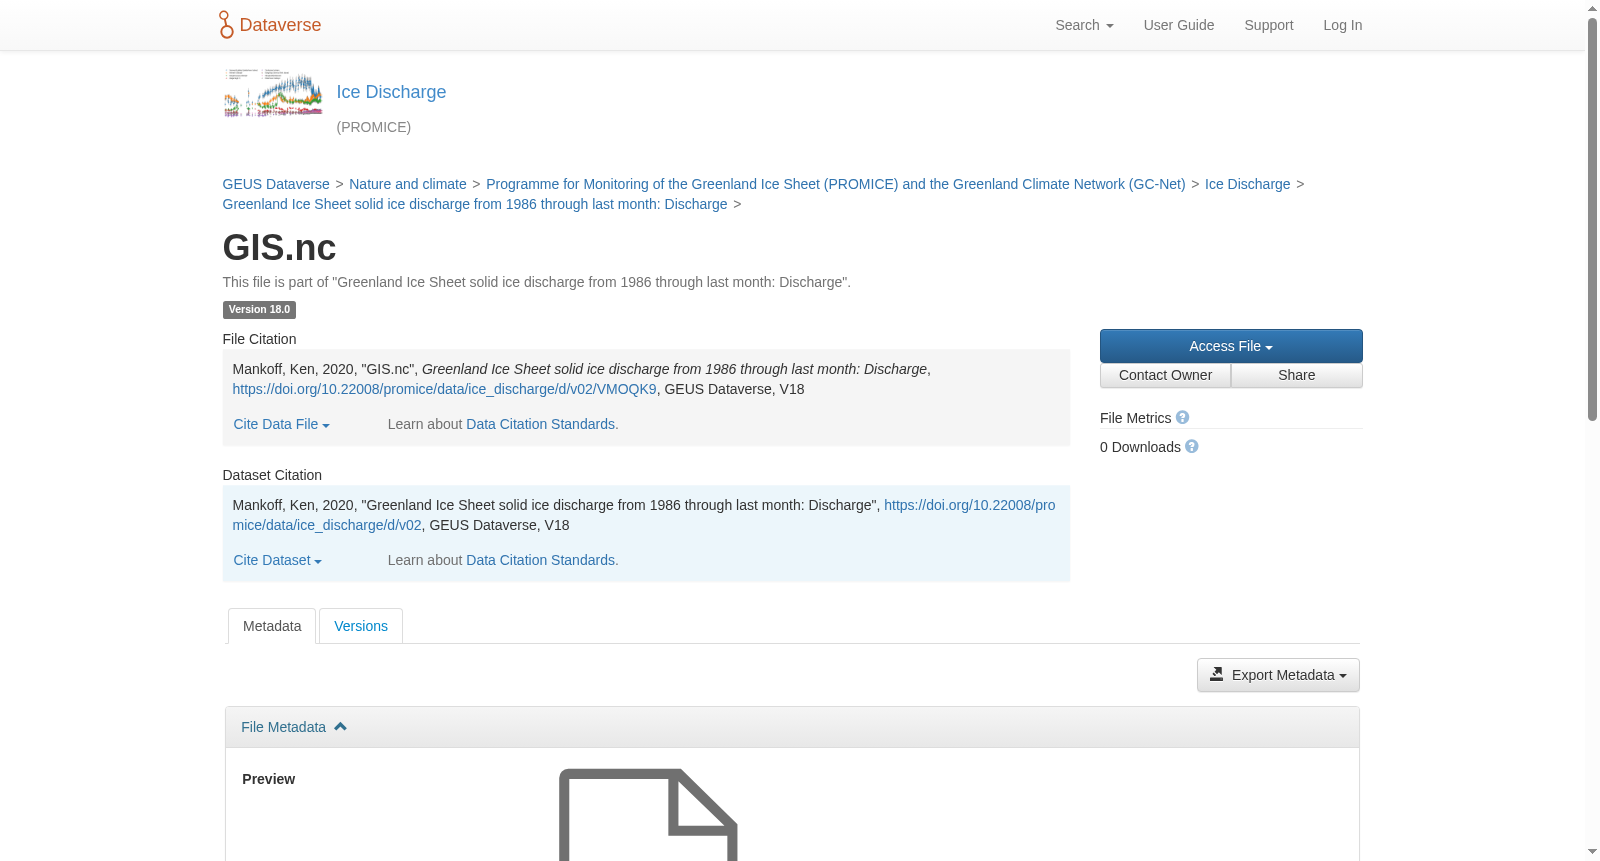Image resolution: width=1600 pixels, height=861 pixels.
Task: Expand the Cite Data File dropdown
Action: [281, 424]
